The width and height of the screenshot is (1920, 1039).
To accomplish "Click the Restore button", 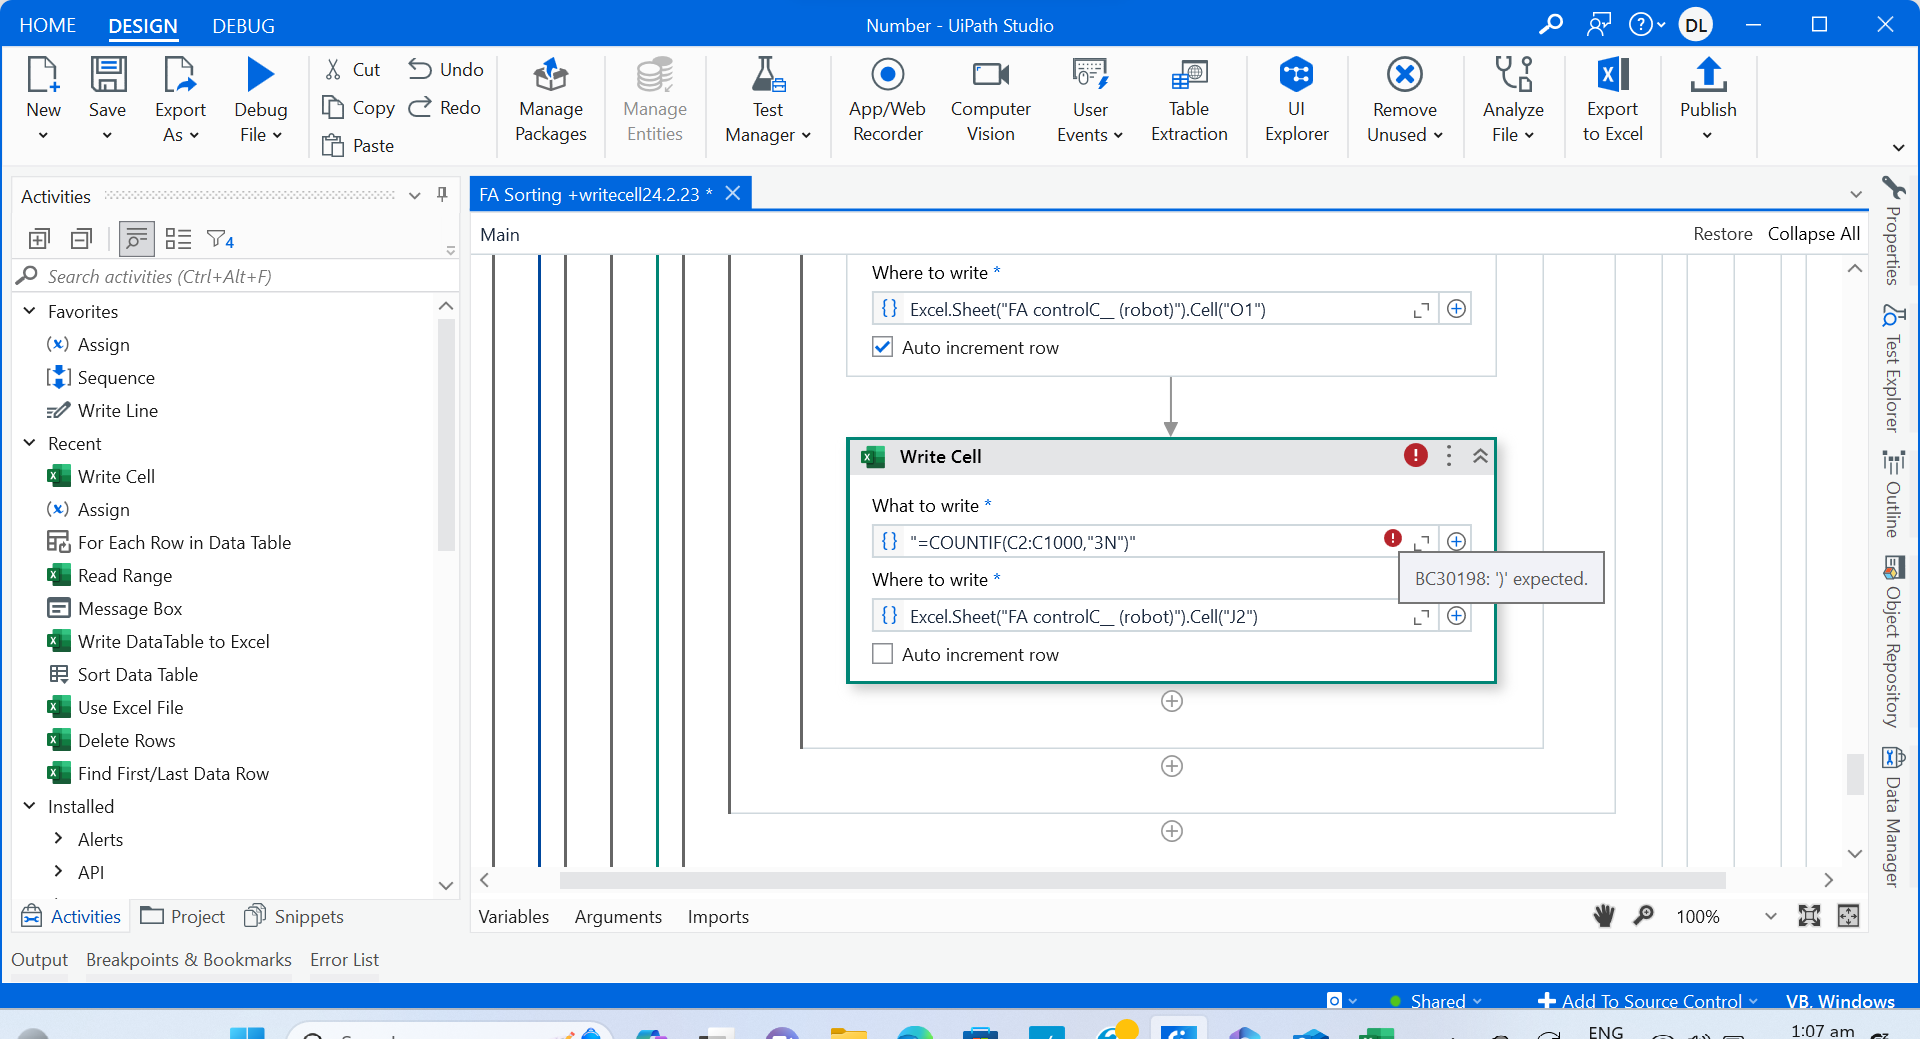I will (1722, 234).
